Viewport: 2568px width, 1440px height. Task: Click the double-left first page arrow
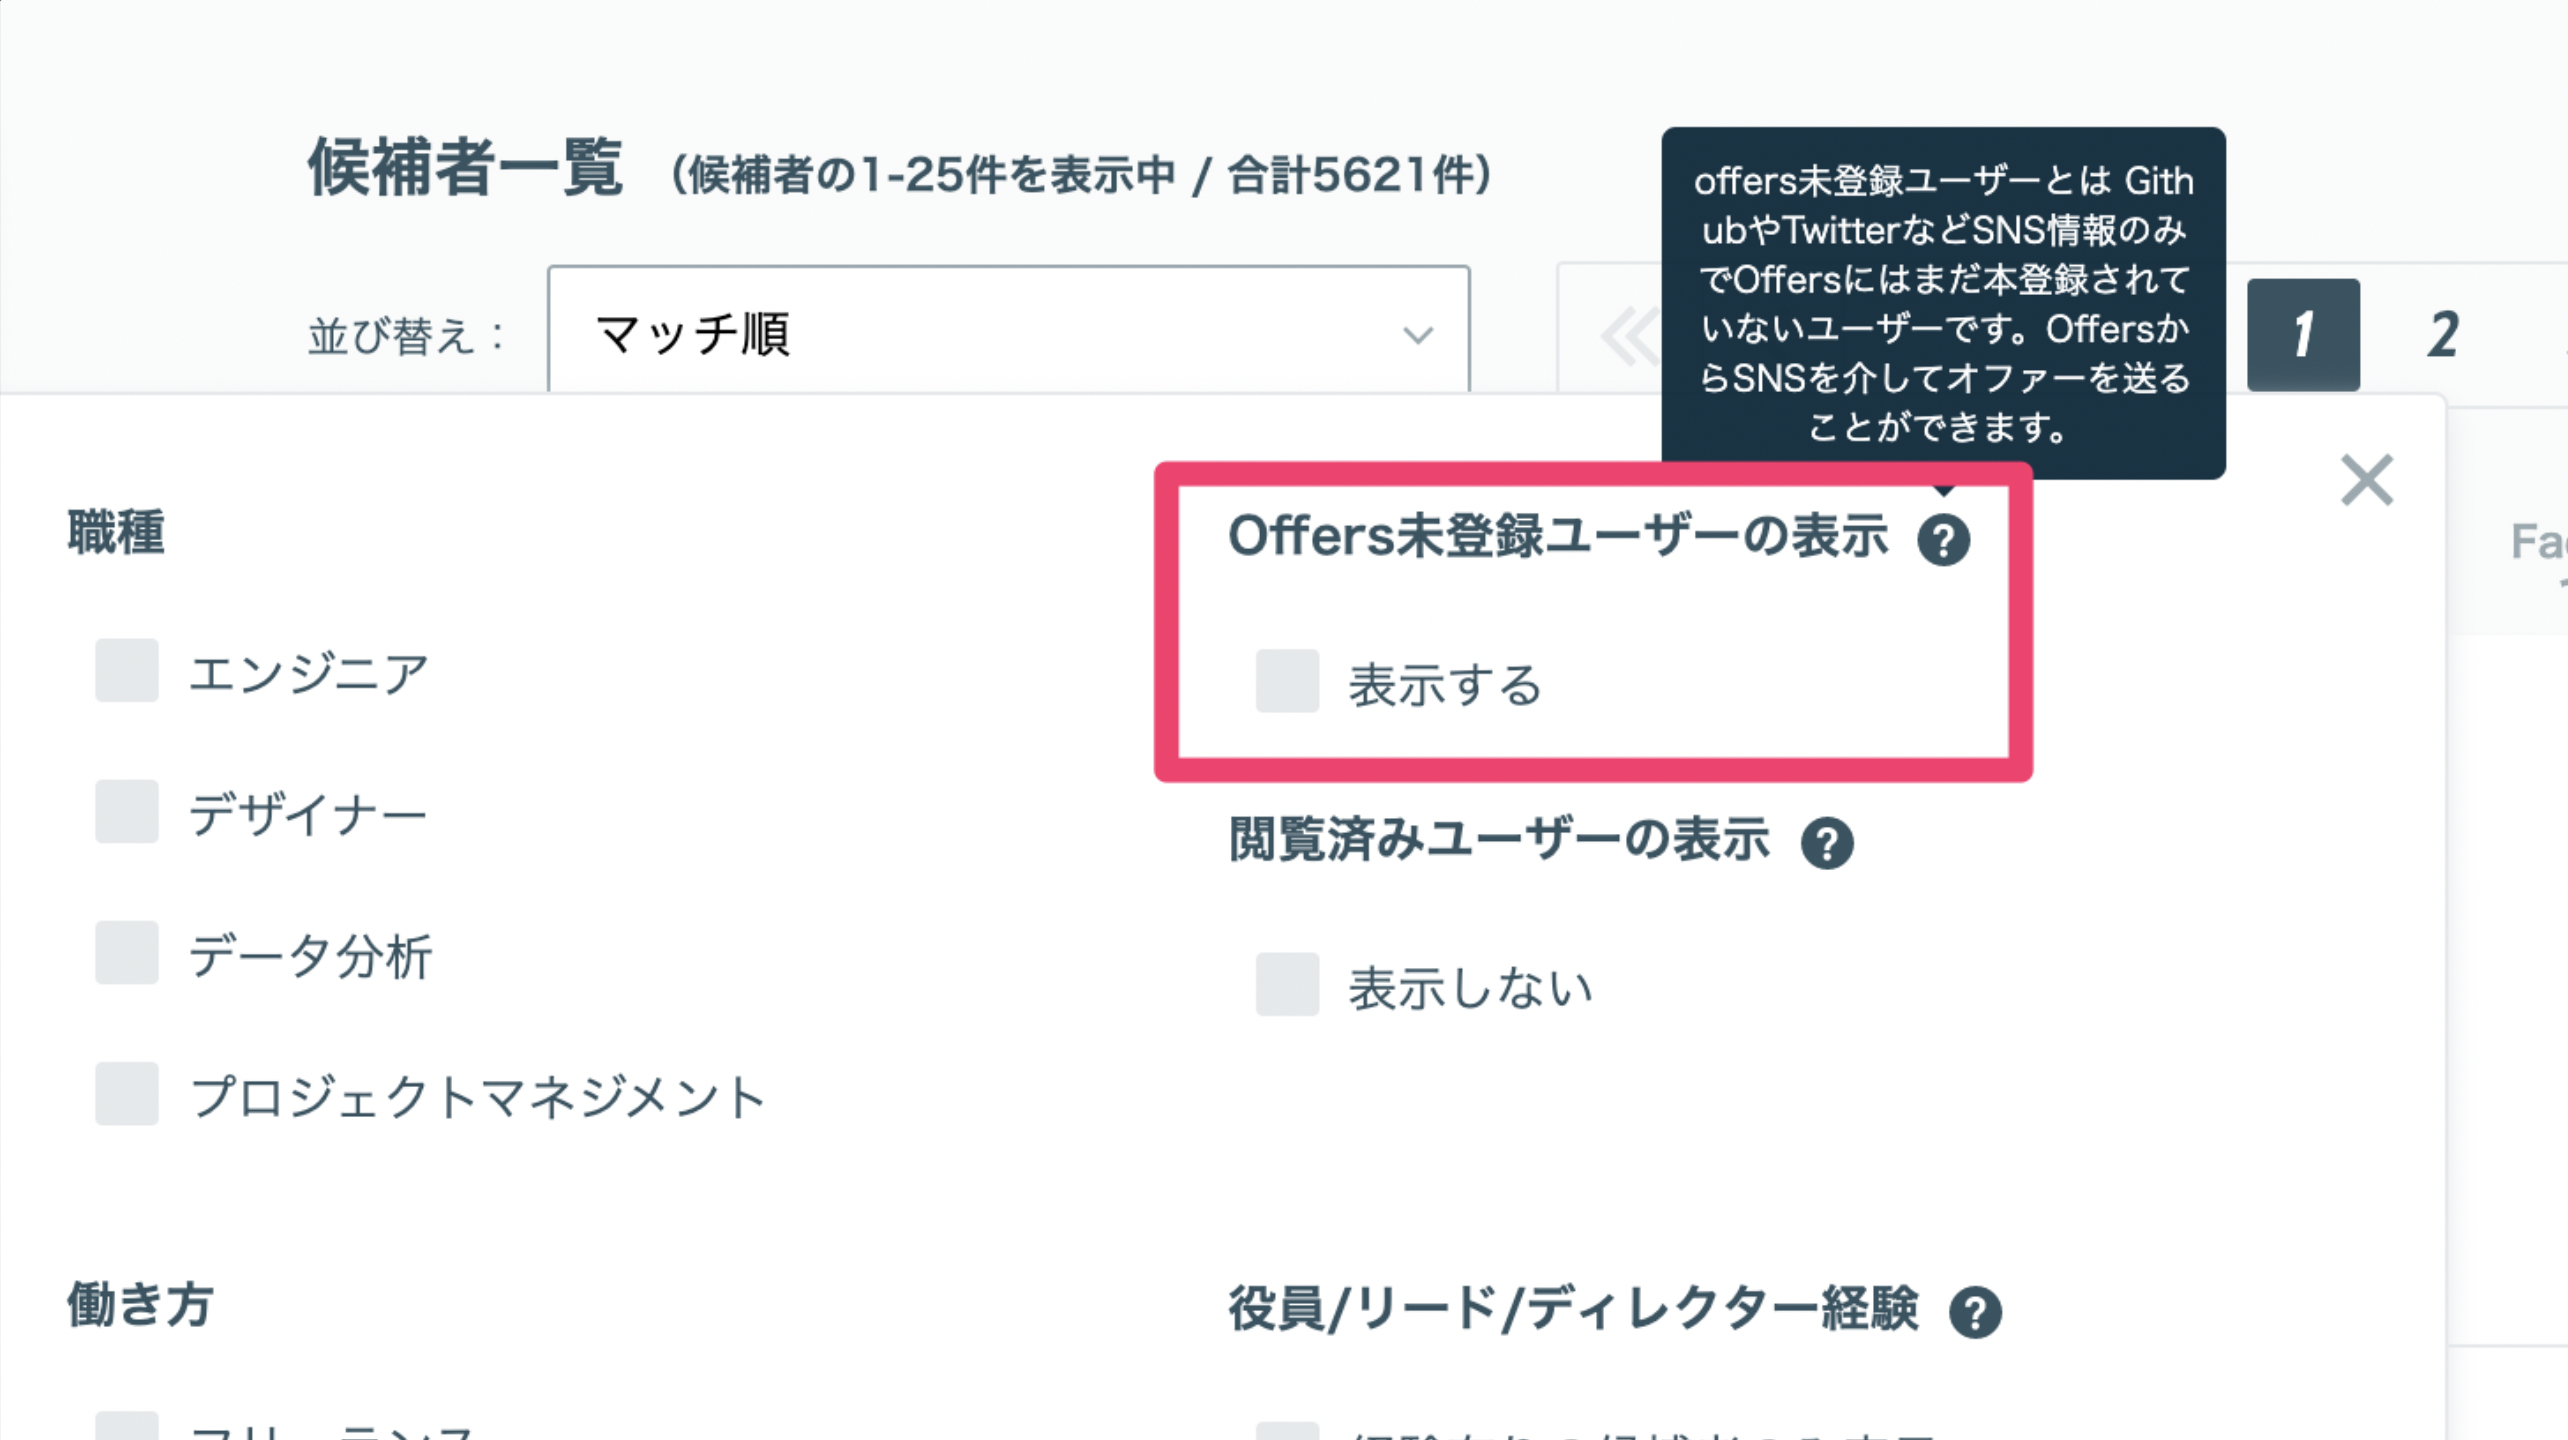[x=1628, y=337]
